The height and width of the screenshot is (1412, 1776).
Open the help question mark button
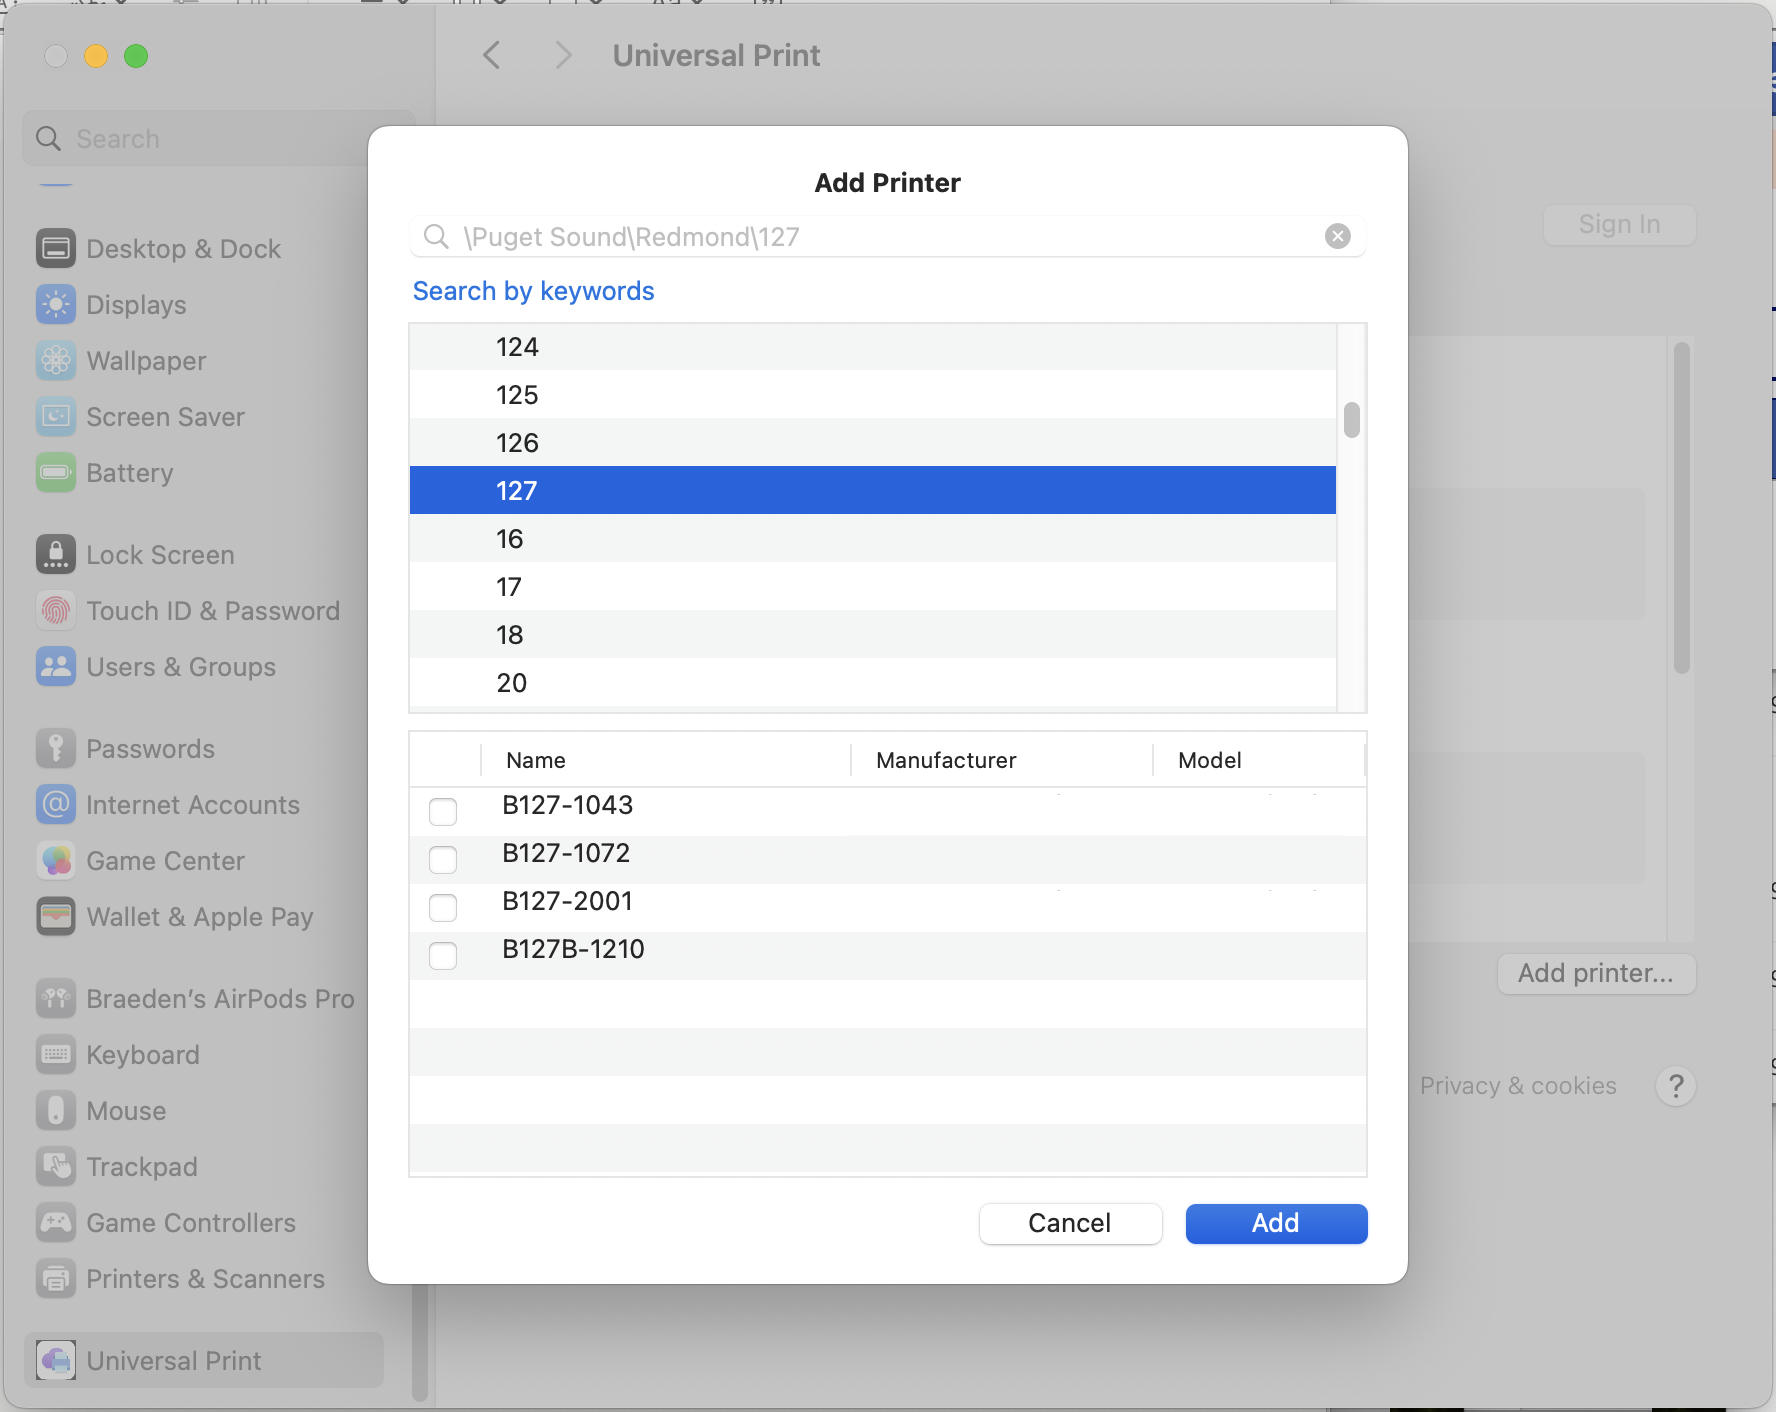pyautogui.click(x=1676, y=1086)
